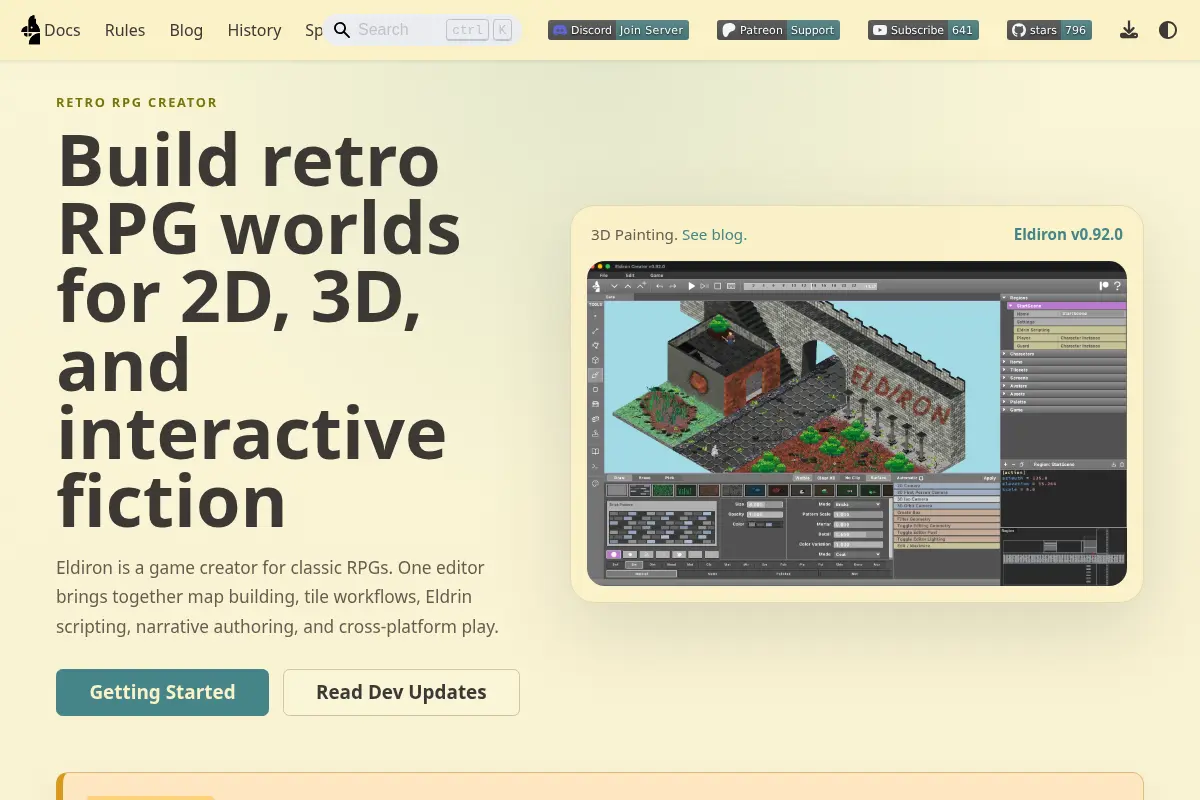Click the Eldiron logo icon

pyautogui.click(x=31, y=30)
